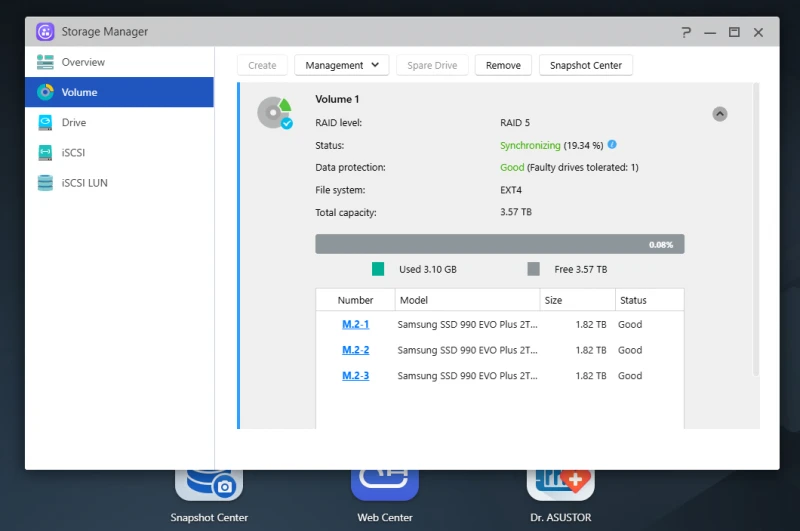The image size is (800, 531).
Task: Click the iSCSI LUN stack icon
Action: (x=45, y=183)
